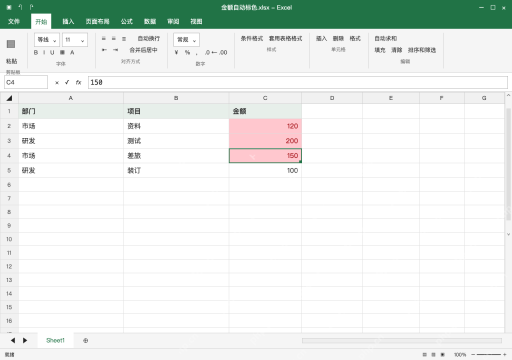Click the first (leftmost) alignment icon
The height and width of the screenshot is (360, 512).
[x=104, y=39]
